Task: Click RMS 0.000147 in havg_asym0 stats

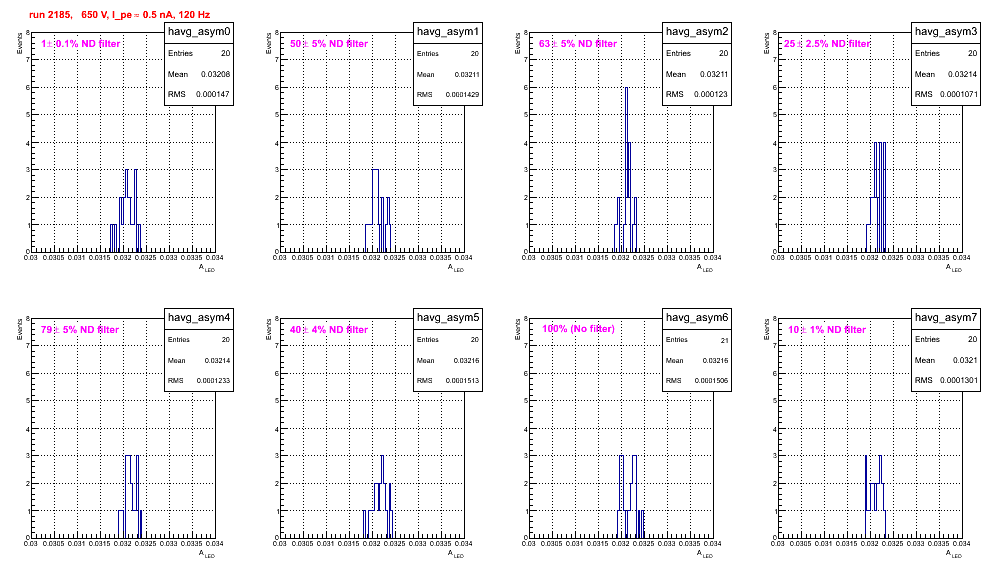Action: tap(199, 95)
